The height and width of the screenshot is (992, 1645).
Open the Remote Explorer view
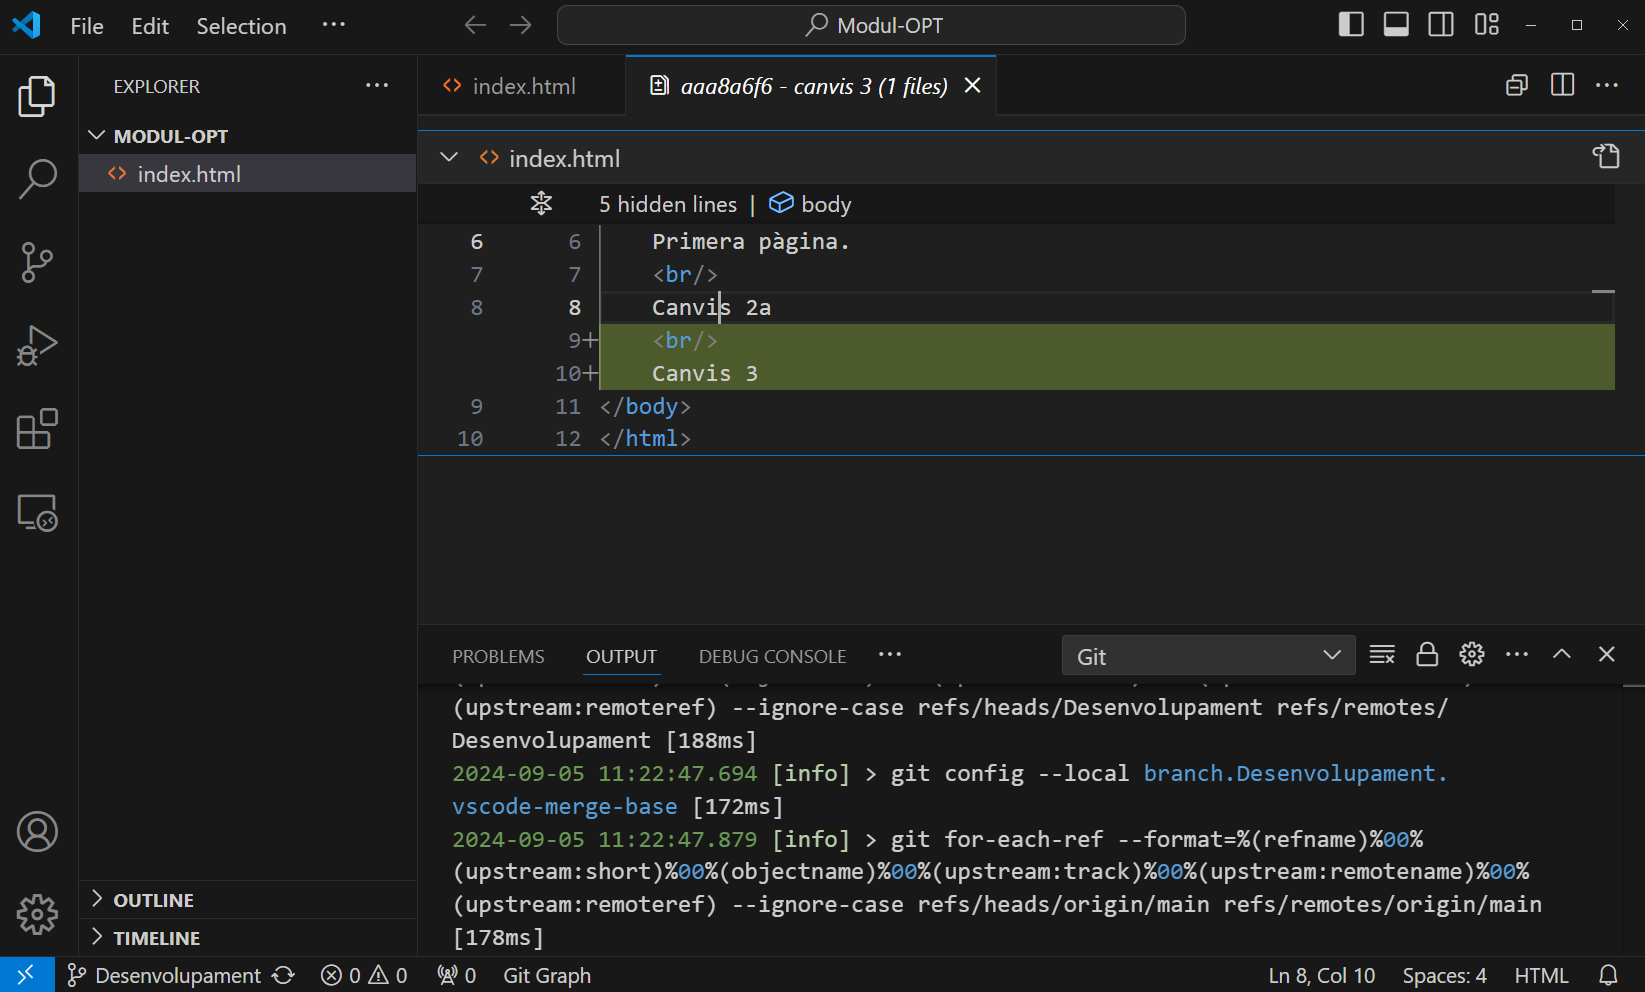(37, 513)
